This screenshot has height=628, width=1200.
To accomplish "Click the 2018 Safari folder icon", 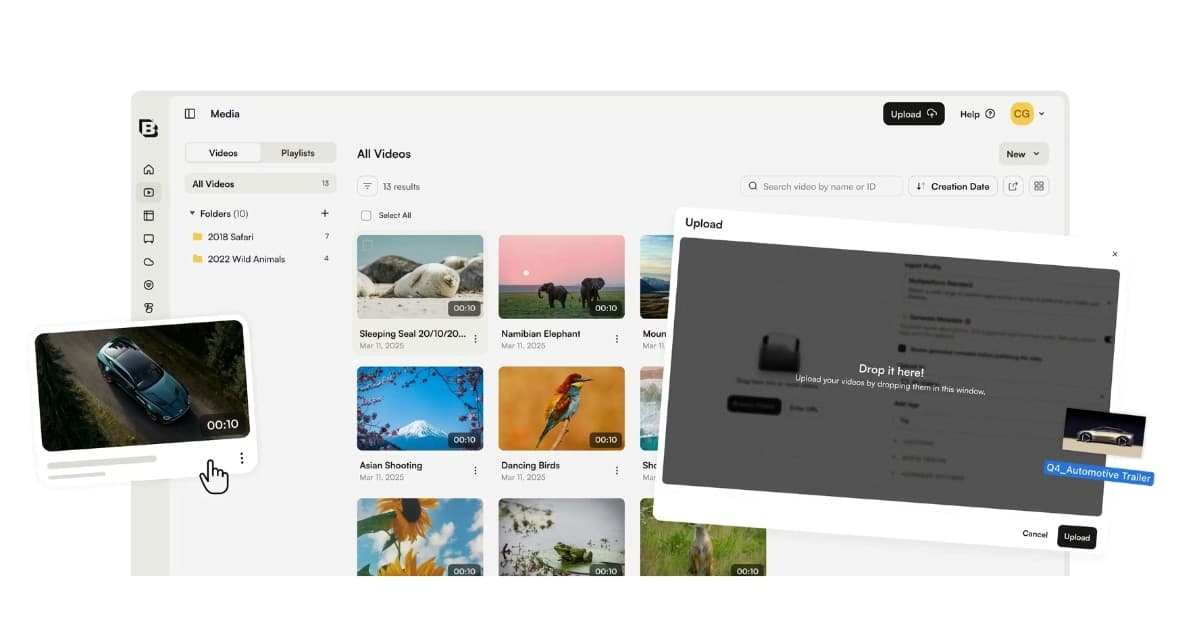I will (x=197, y=237).
